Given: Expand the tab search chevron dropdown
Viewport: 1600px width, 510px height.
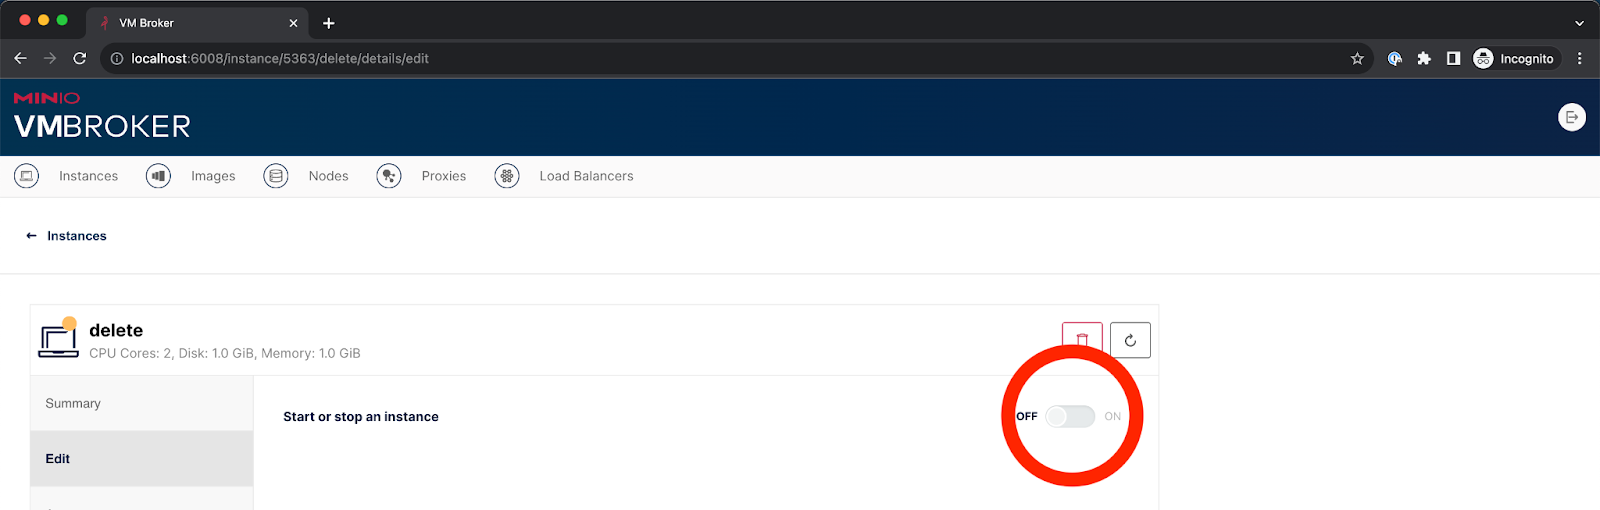Looking at the screenshot, I should (x=1579, y=23).
